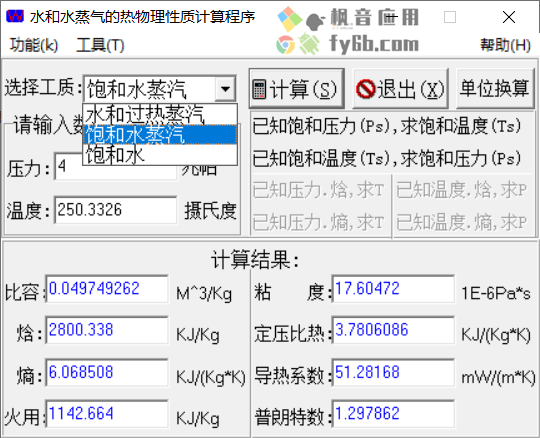Click the red prohibition icon on 退出 button

point(365,89)
